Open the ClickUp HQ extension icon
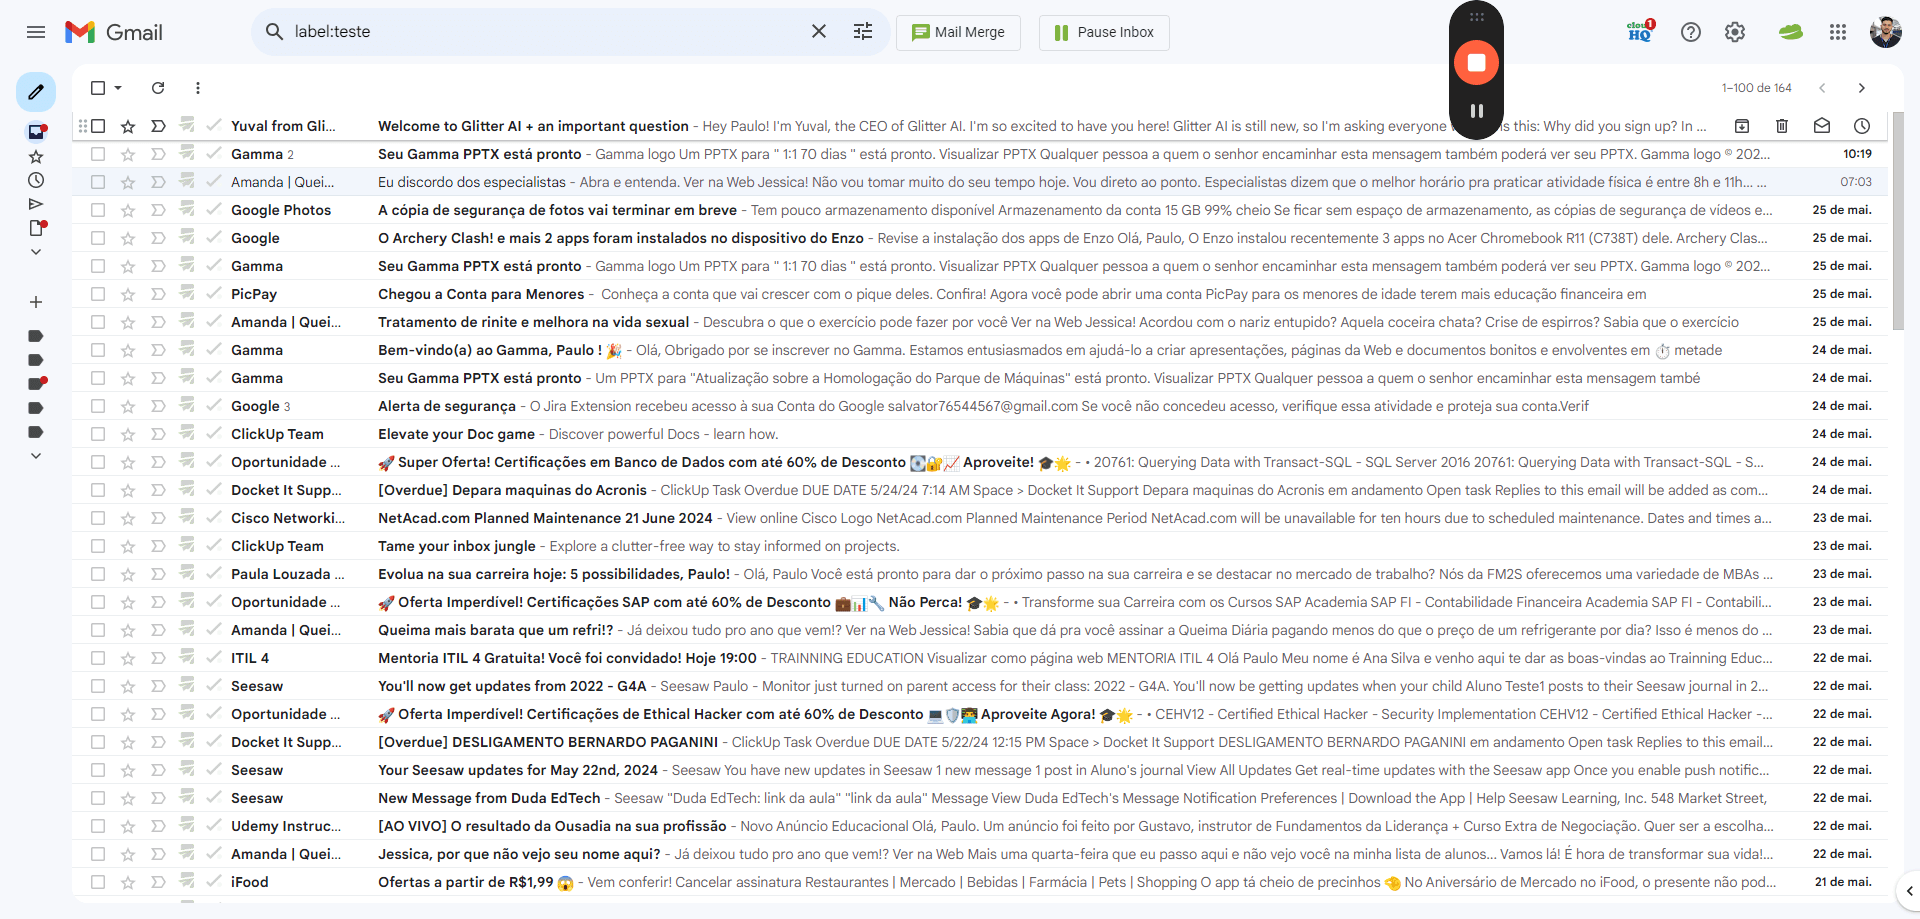Image resolution: width=1920 pixels, height=919 pixels. click(1640, 32)
